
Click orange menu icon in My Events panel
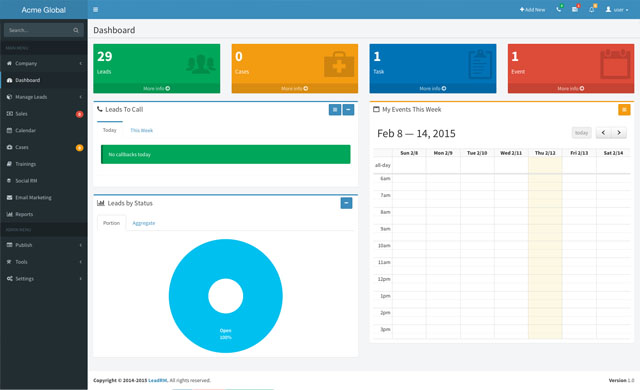coord(624,109)
